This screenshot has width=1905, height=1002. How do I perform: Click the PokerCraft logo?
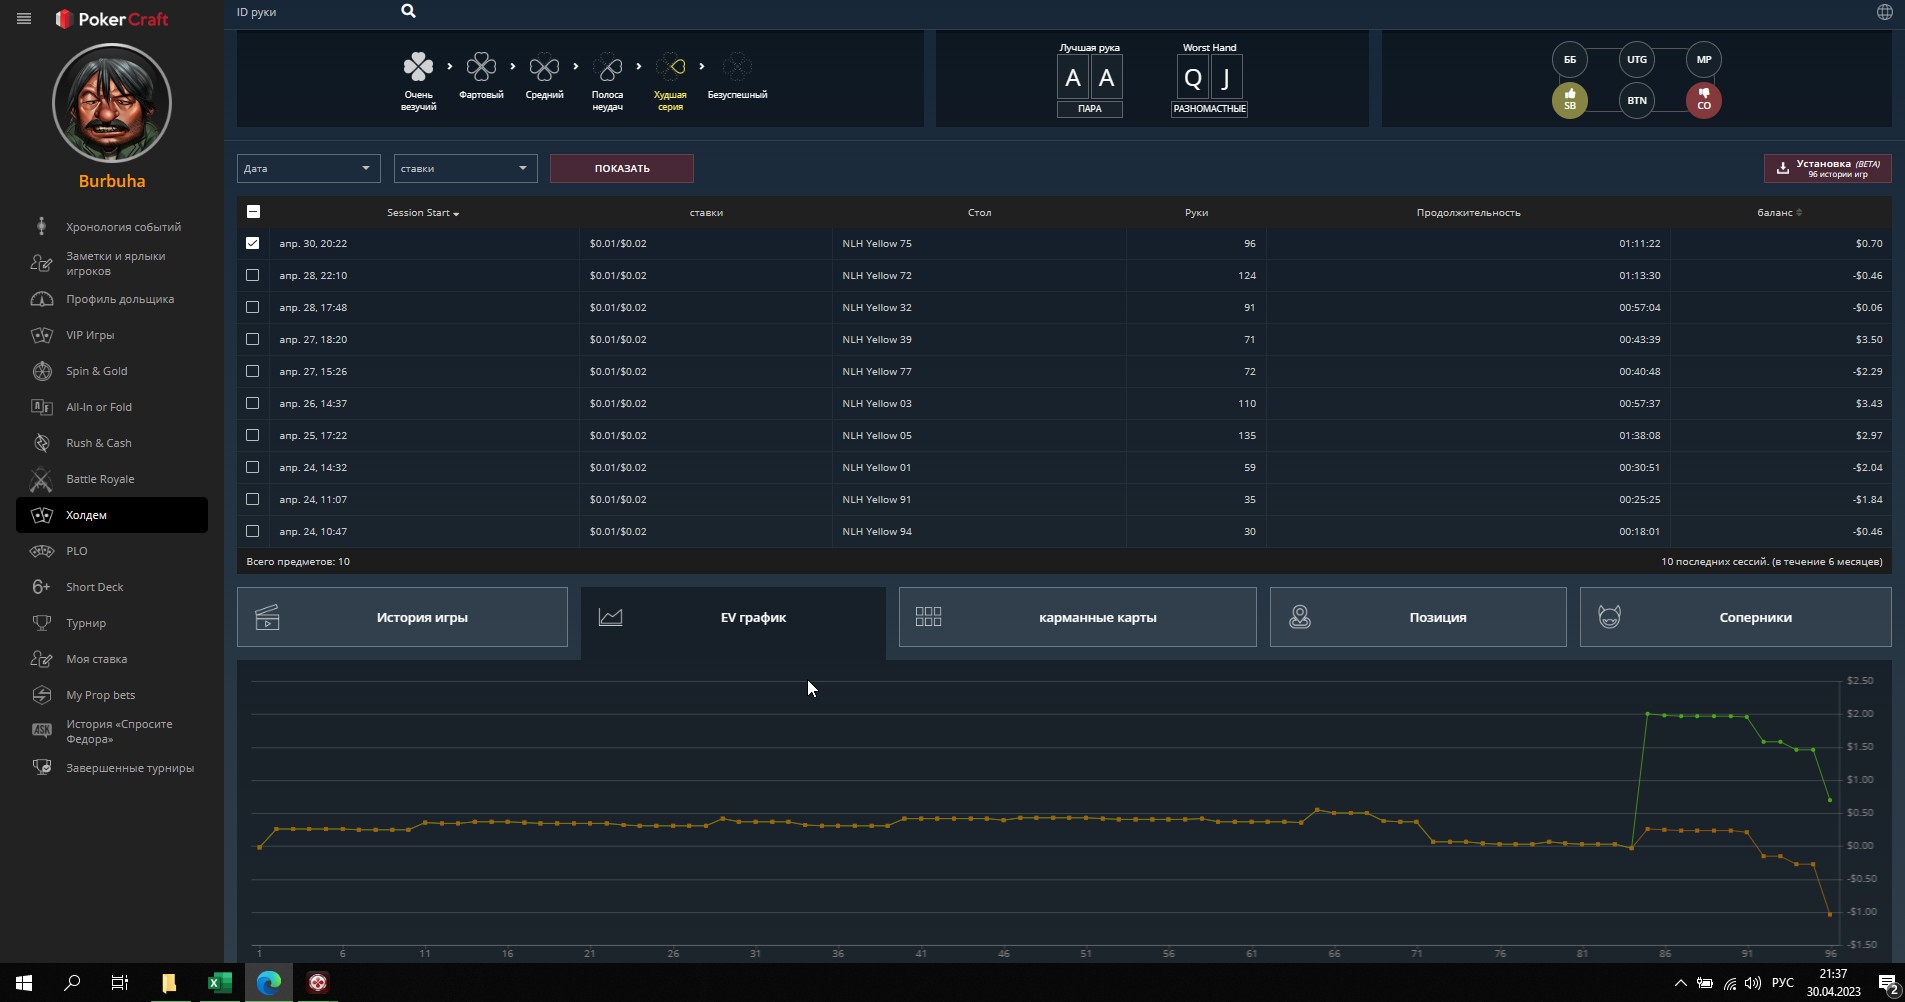112,19
